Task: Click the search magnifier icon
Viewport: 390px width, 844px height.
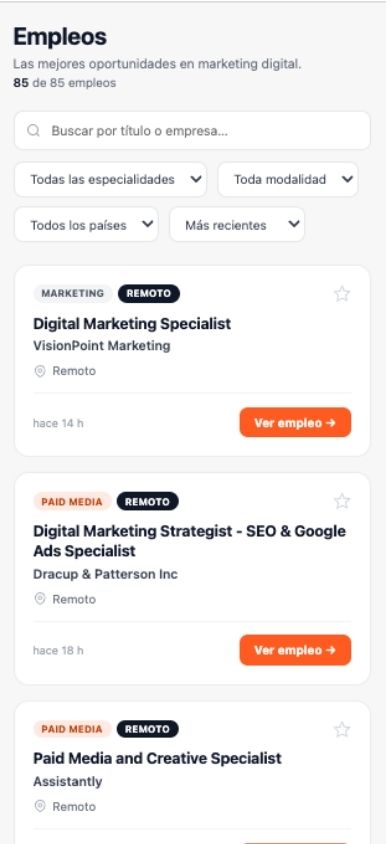Action: [x=33, y=131]
